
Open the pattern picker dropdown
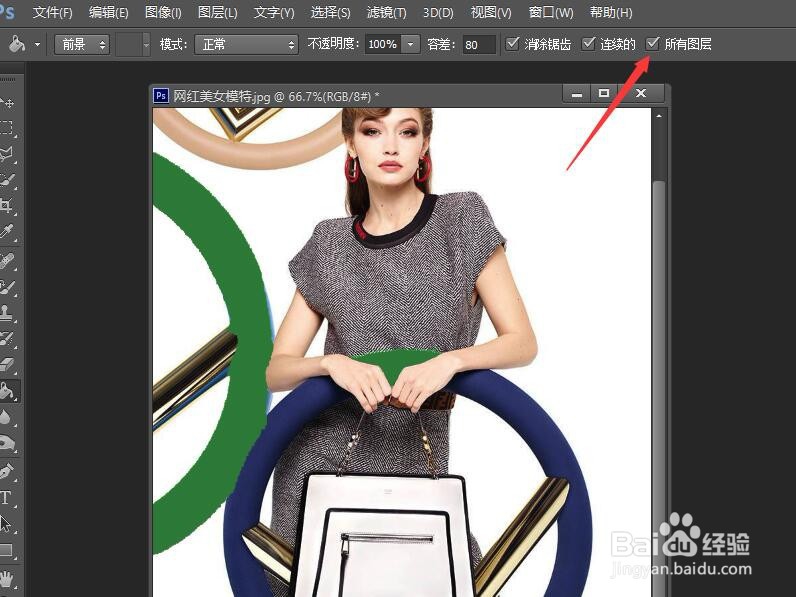pyautogui.click(x=146, y=45)
